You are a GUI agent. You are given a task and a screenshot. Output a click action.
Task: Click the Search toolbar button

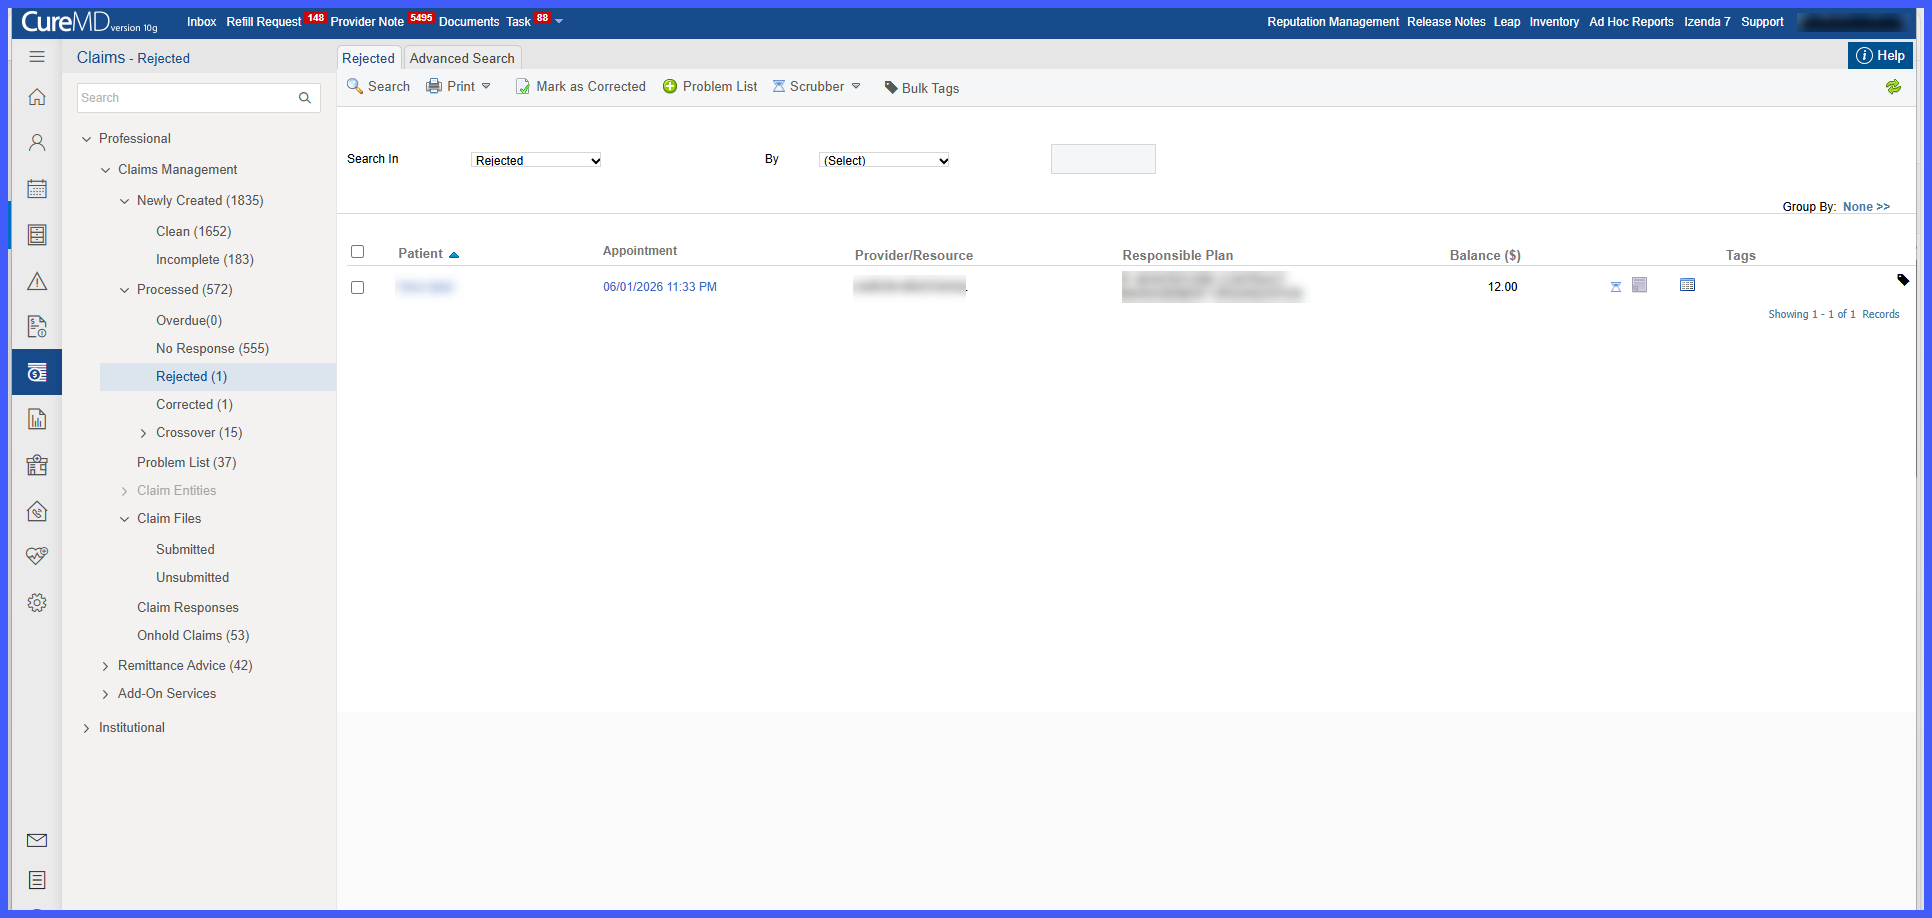(378, 87)
